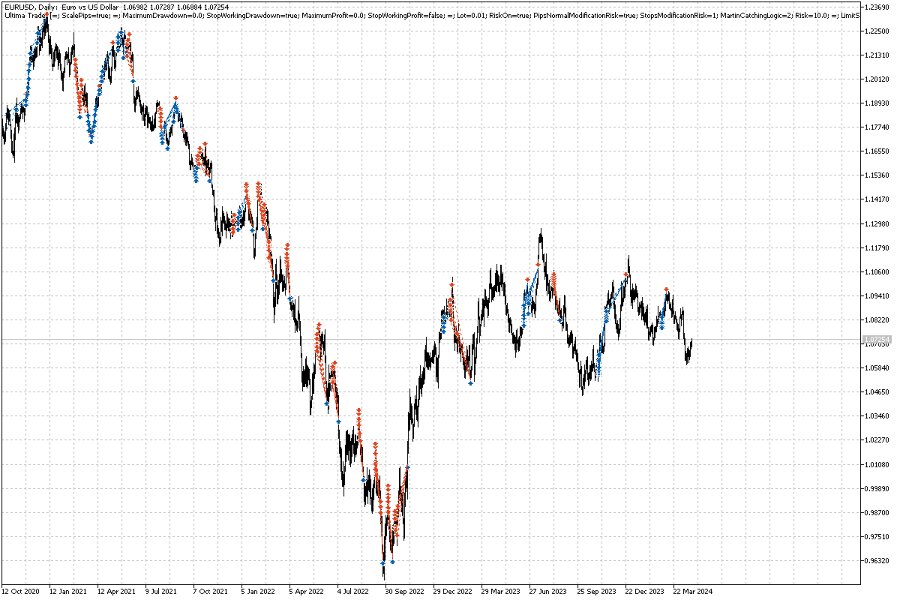Click the 12 Jan 2021 date label
The height and width of the screenshot is (600, 900).
click(68, 591)
